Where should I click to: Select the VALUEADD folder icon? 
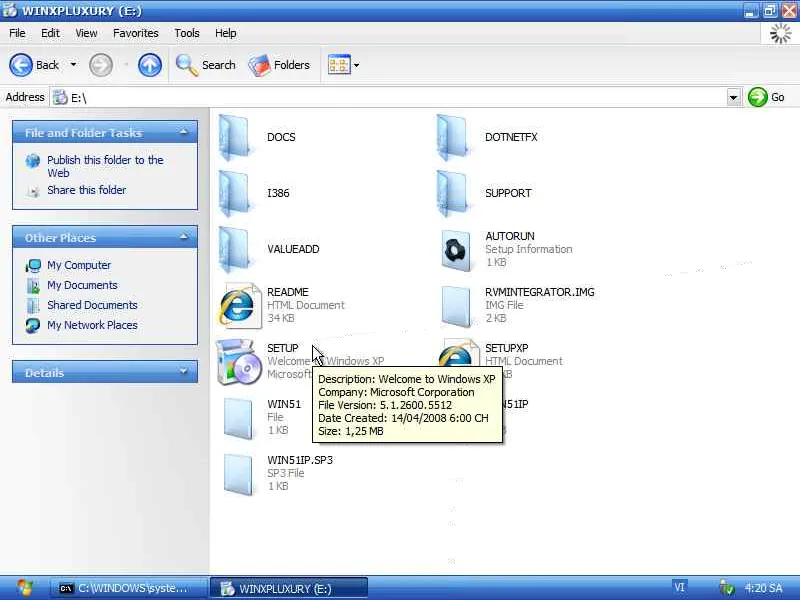click(x=235, y=249)
